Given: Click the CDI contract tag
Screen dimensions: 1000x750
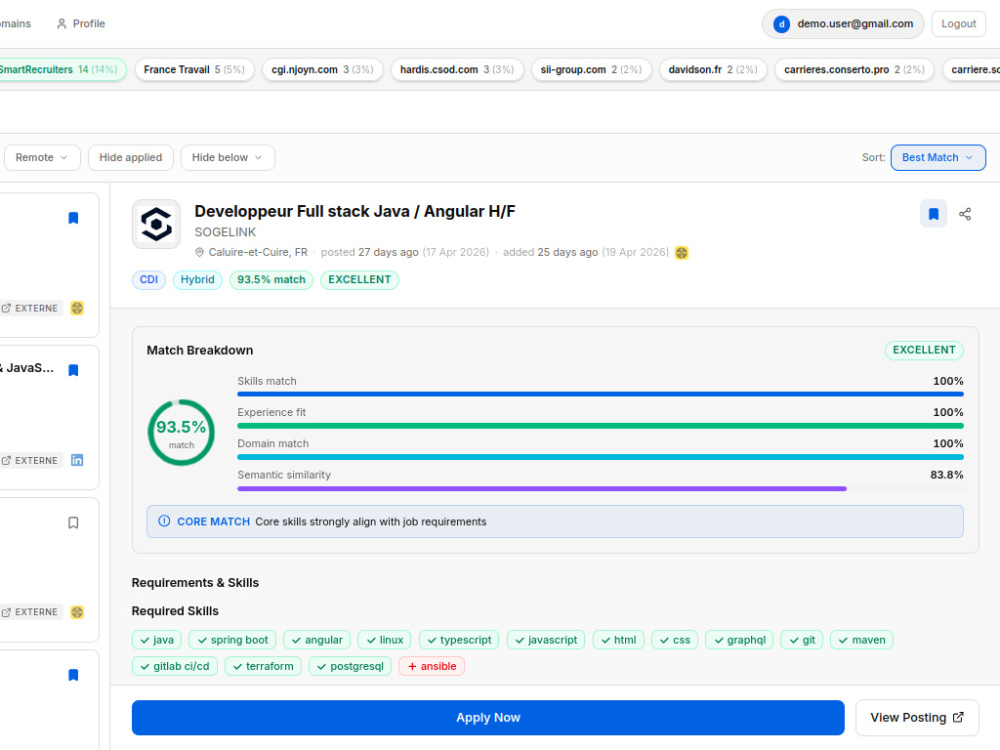Looking at the screenshot, I should pyautogui.click(x=149, y=280).
